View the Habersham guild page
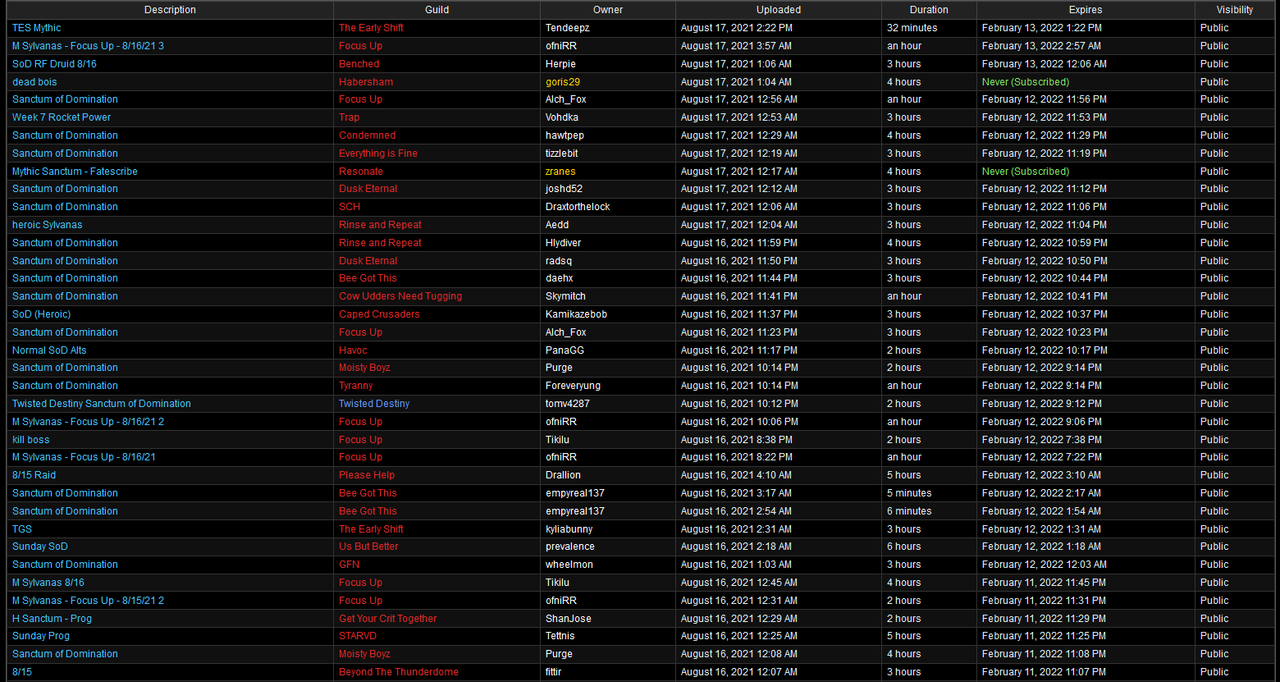This screenshot has width=1280, height=682. tap(366, 82)
